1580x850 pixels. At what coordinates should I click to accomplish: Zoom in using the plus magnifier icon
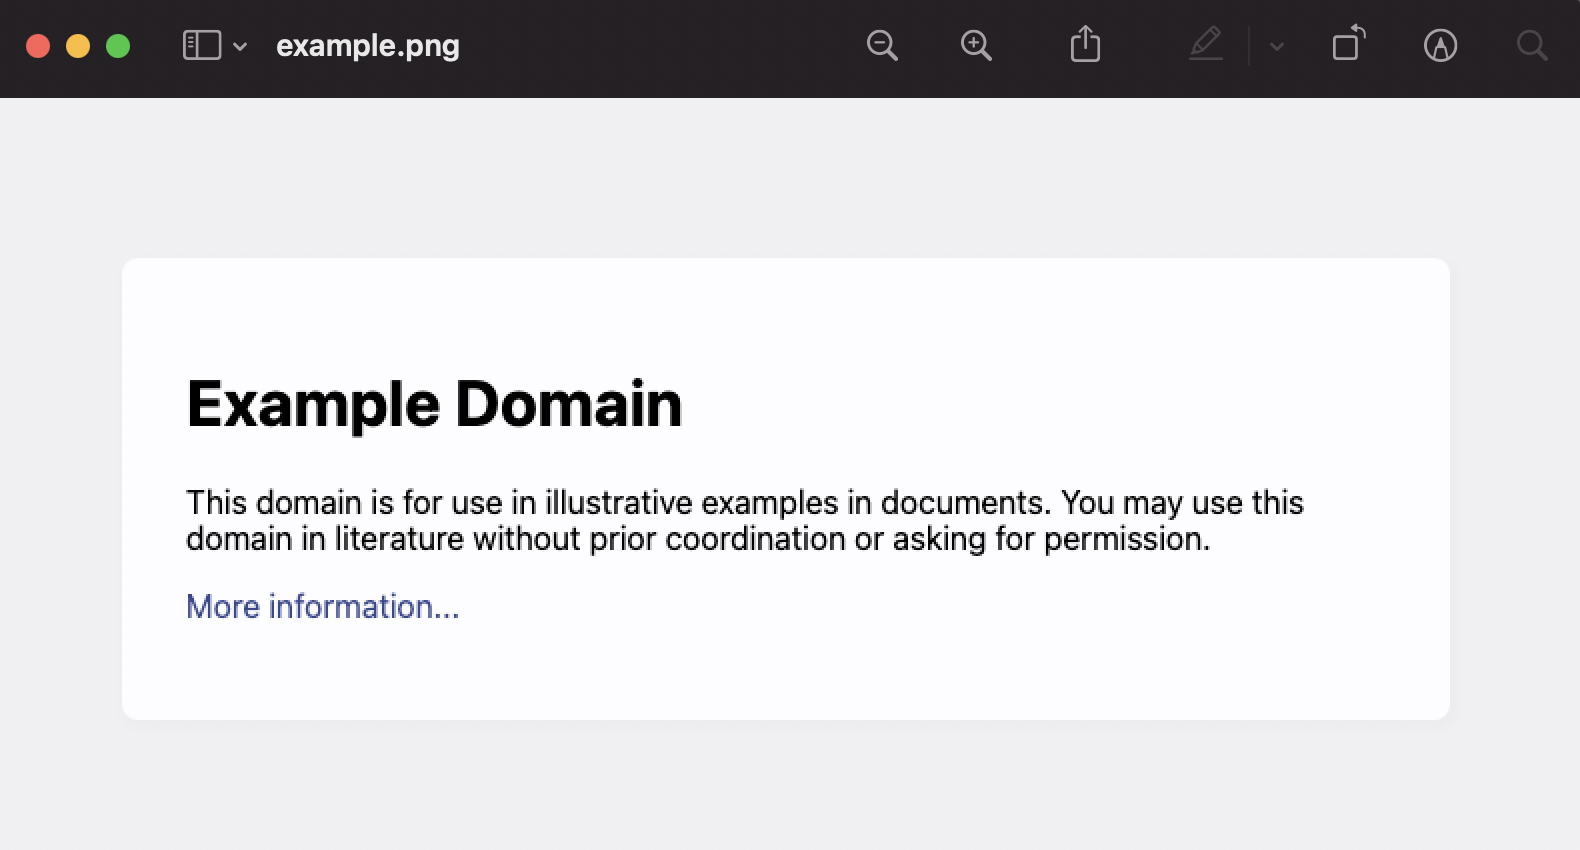tap(976, 46)
